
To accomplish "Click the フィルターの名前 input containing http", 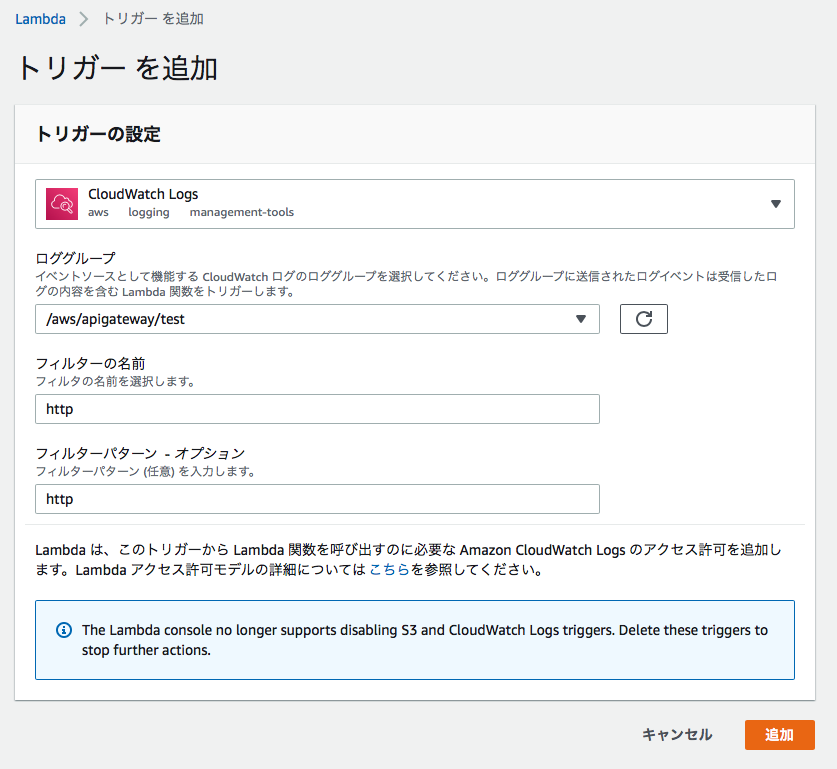I will tap(317, 408).
